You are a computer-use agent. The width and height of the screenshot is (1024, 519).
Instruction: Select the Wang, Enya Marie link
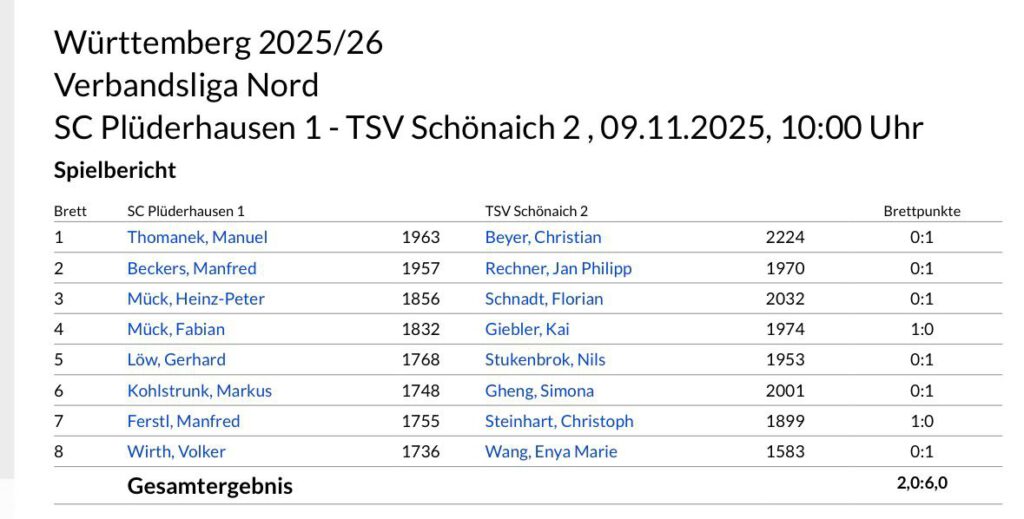pyautogui.click(x=551, y=452)
